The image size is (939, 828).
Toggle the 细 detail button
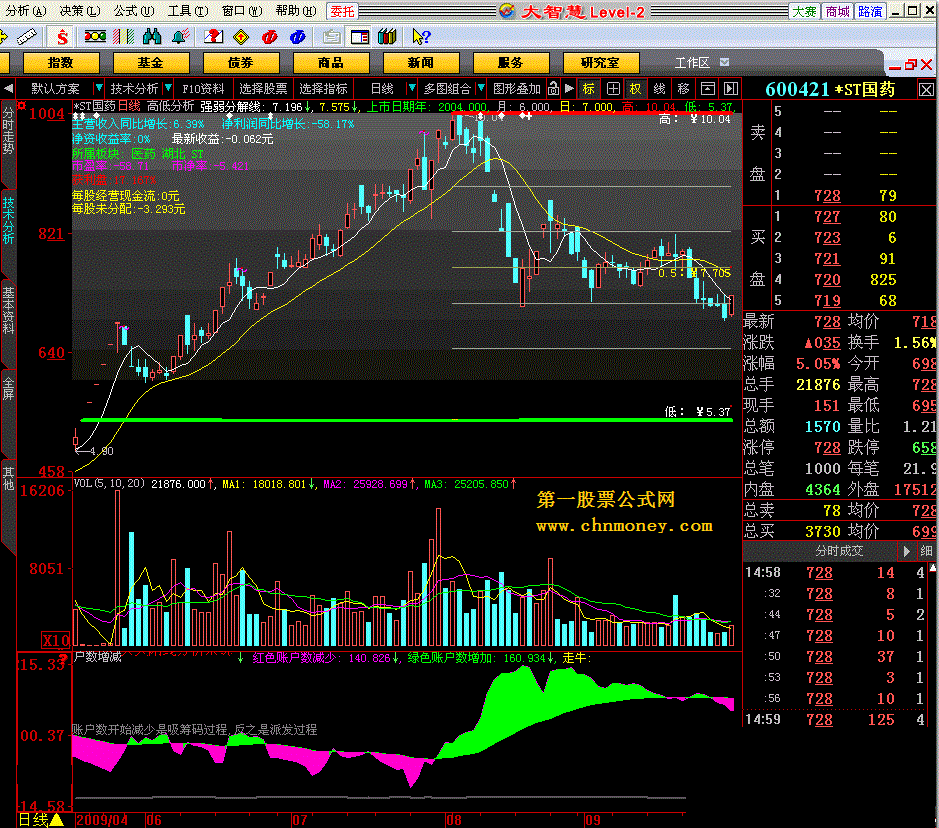(x=926, y=551)
